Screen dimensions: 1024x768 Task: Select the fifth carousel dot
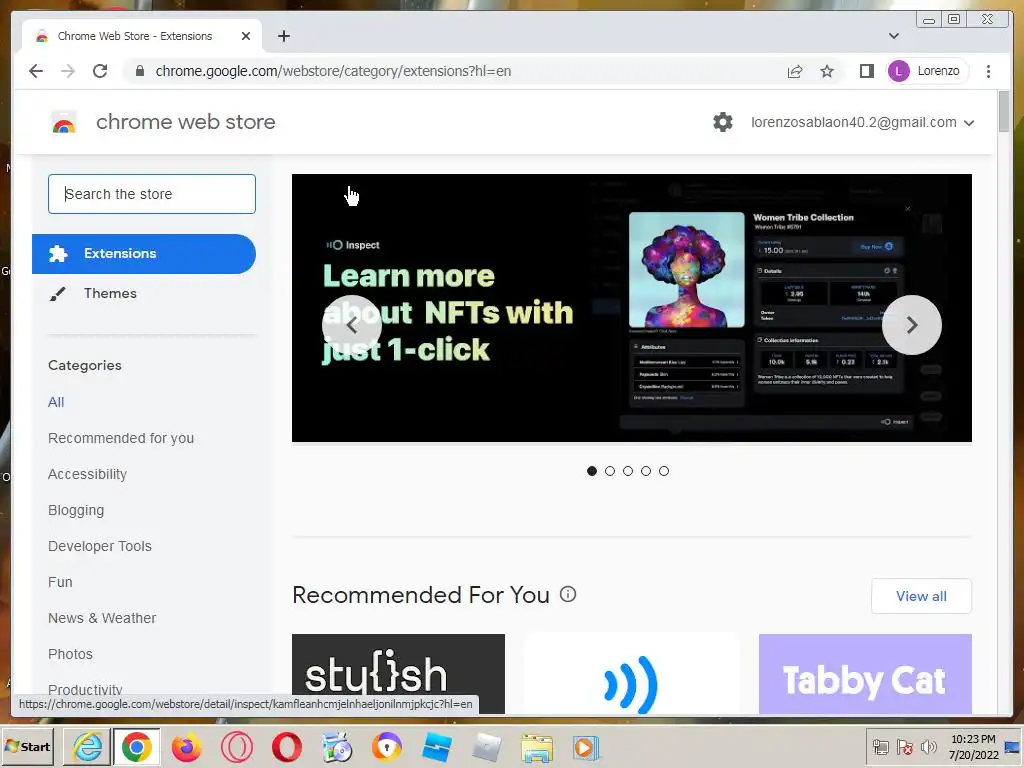tap(664, 471)
